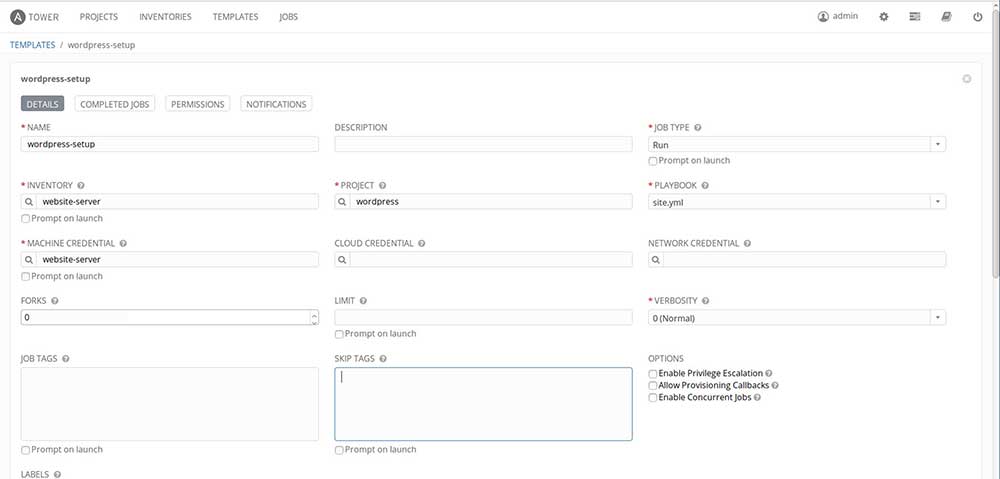Click the Ansible Tower logo icon

click(x=18, y=16)
